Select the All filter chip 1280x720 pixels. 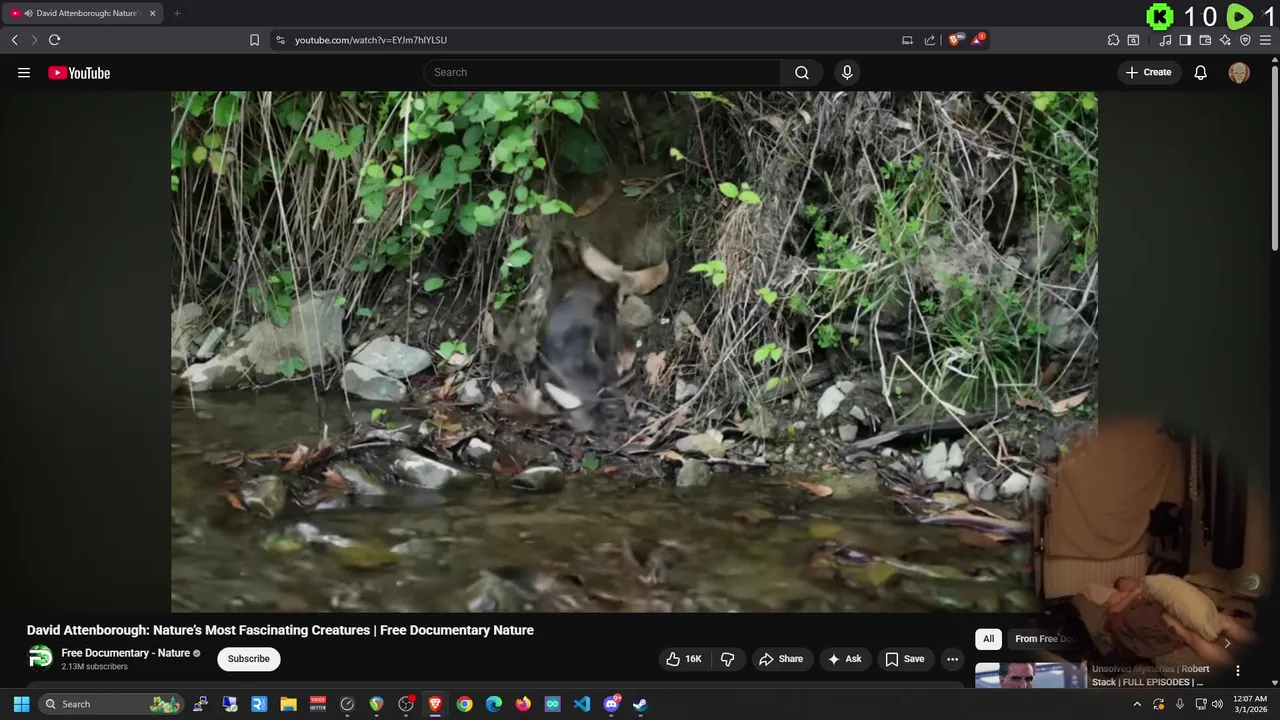[x=988, y=639]
